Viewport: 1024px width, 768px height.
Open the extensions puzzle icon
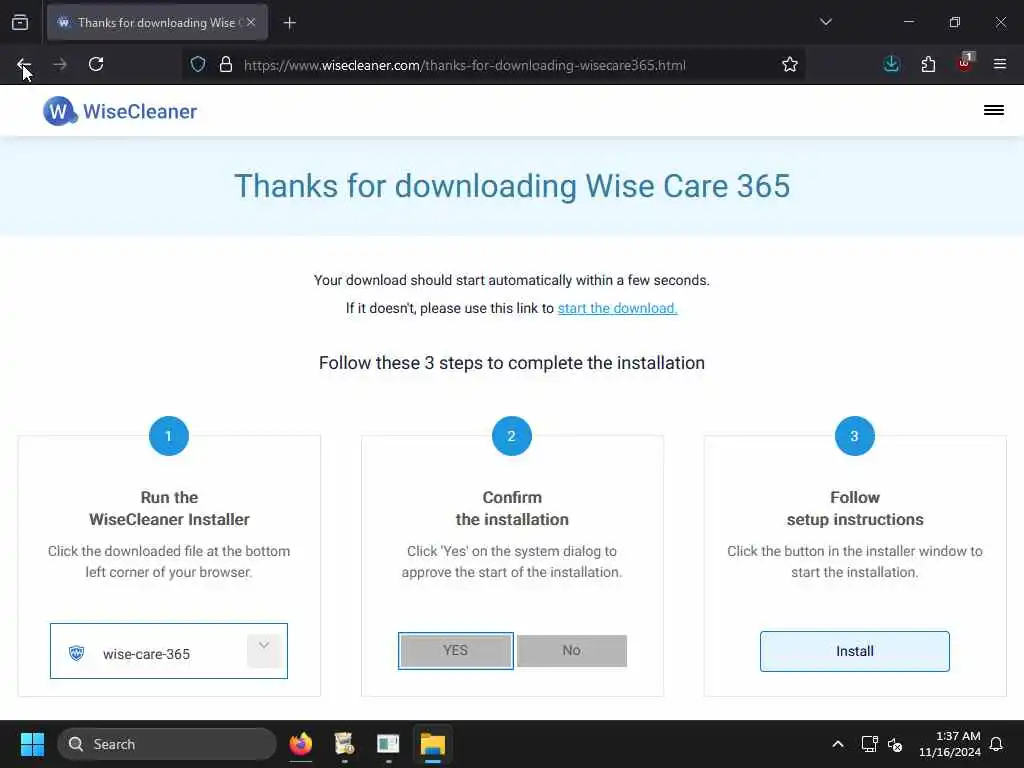click(x=928, y=64)
